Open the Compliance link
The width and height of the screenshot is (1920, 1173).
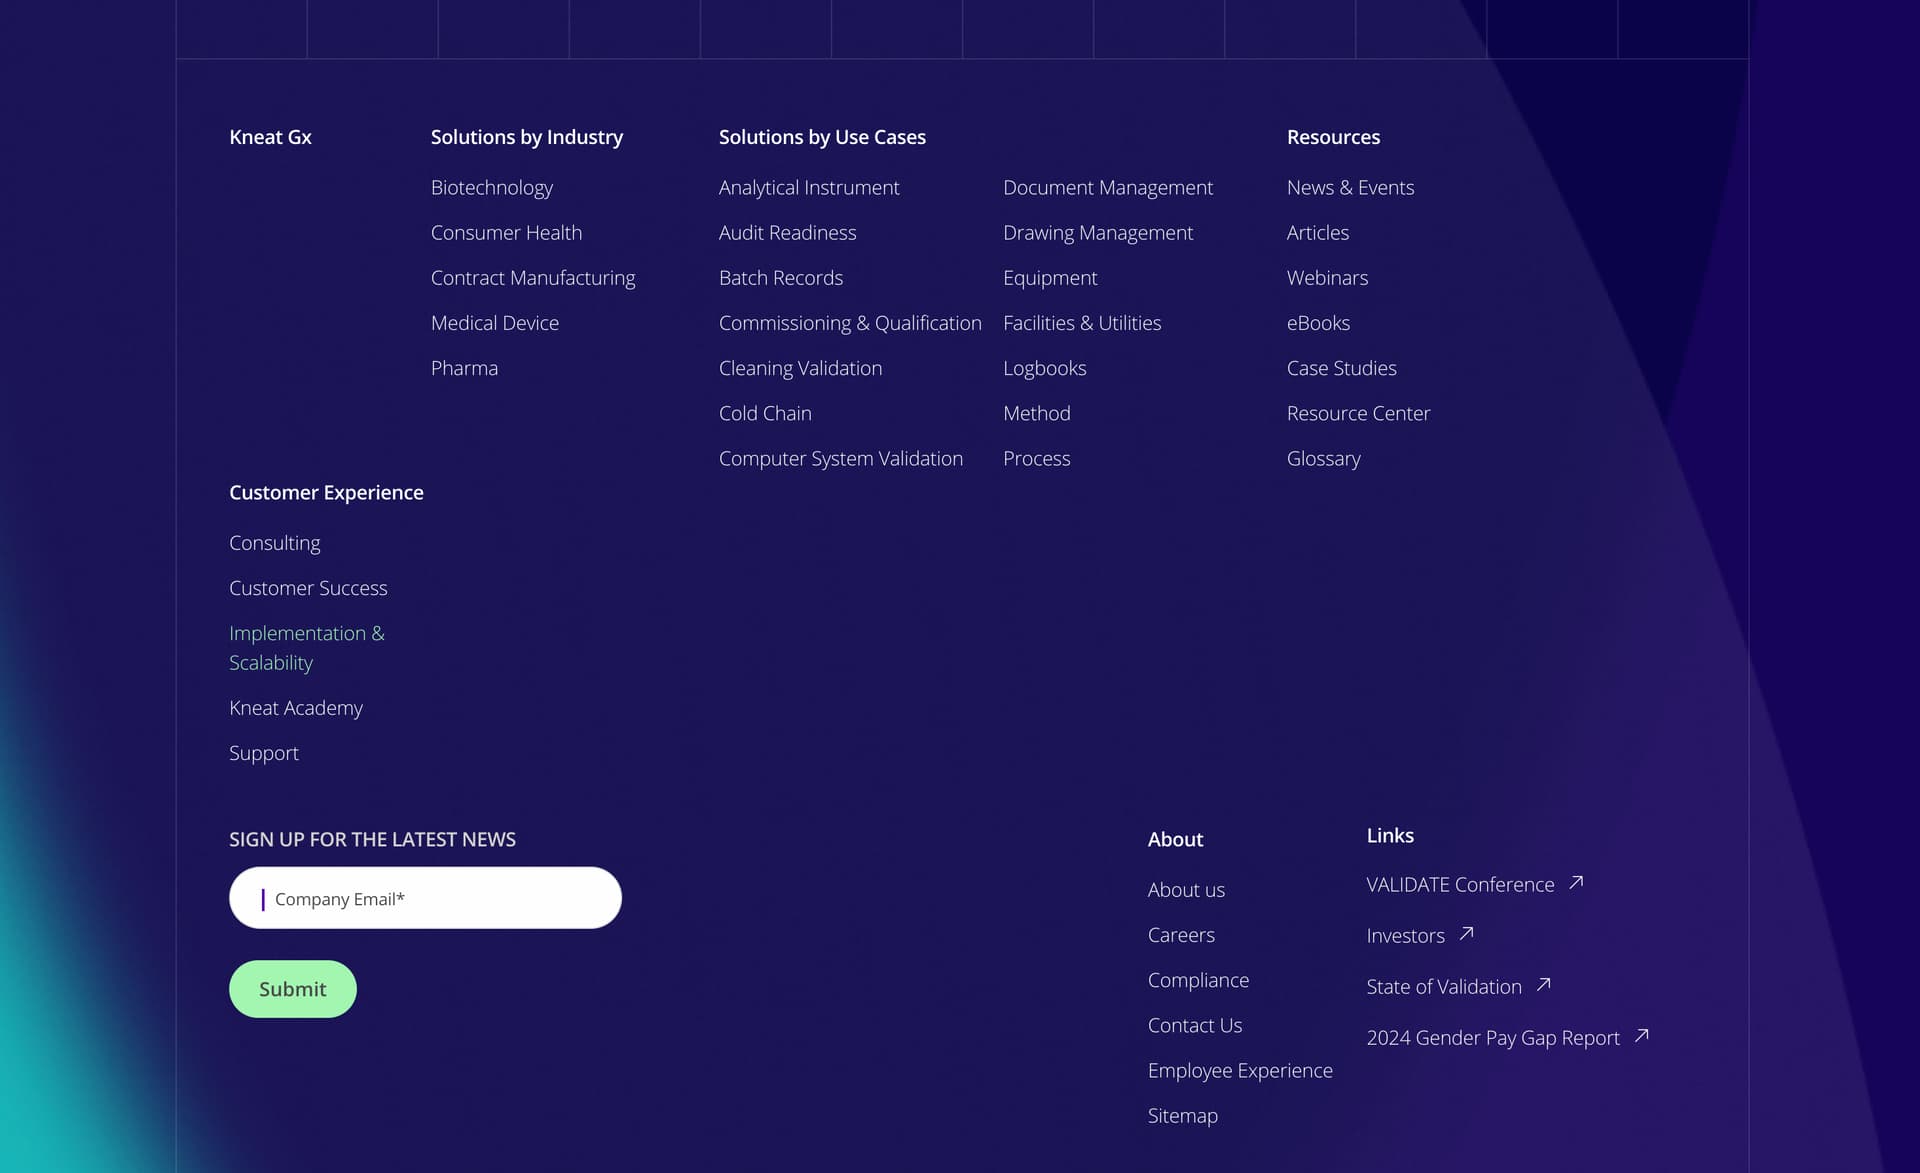pyautogui.click(x=1198, y=980)
